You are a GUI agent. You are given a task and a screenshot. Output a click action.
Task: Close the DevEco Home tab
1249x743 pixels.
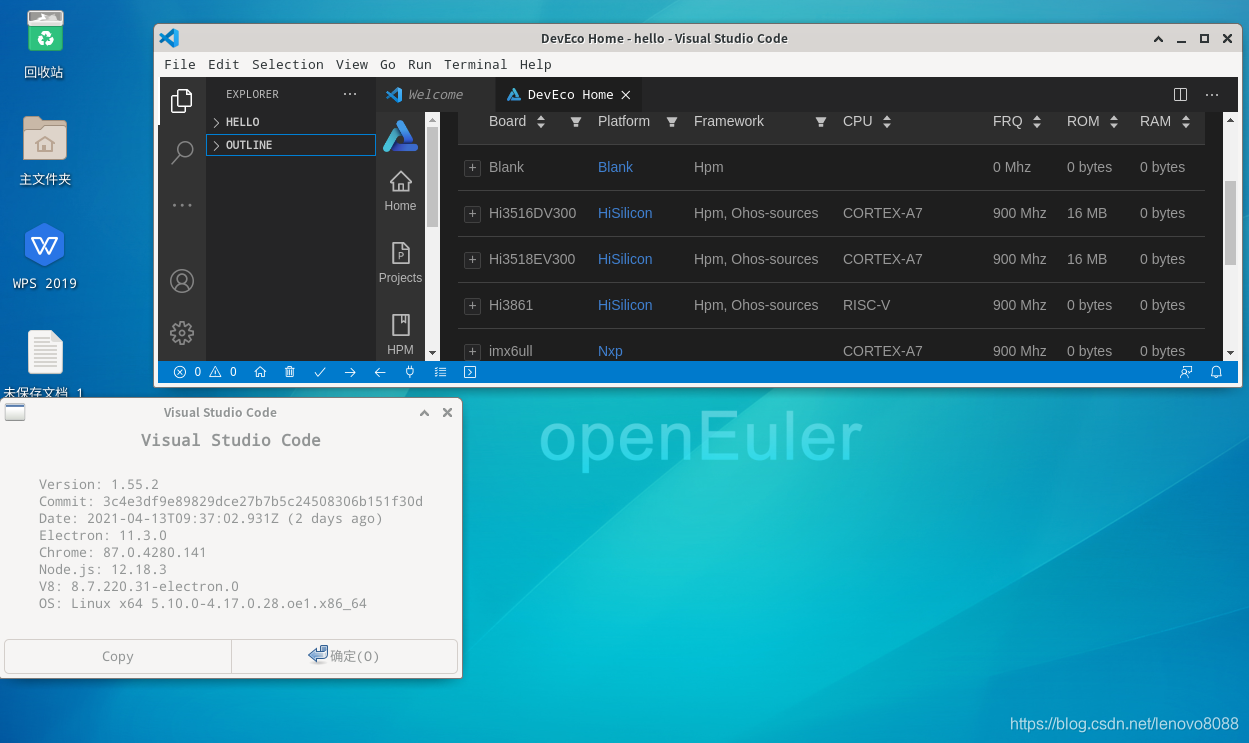pos(626,95)
